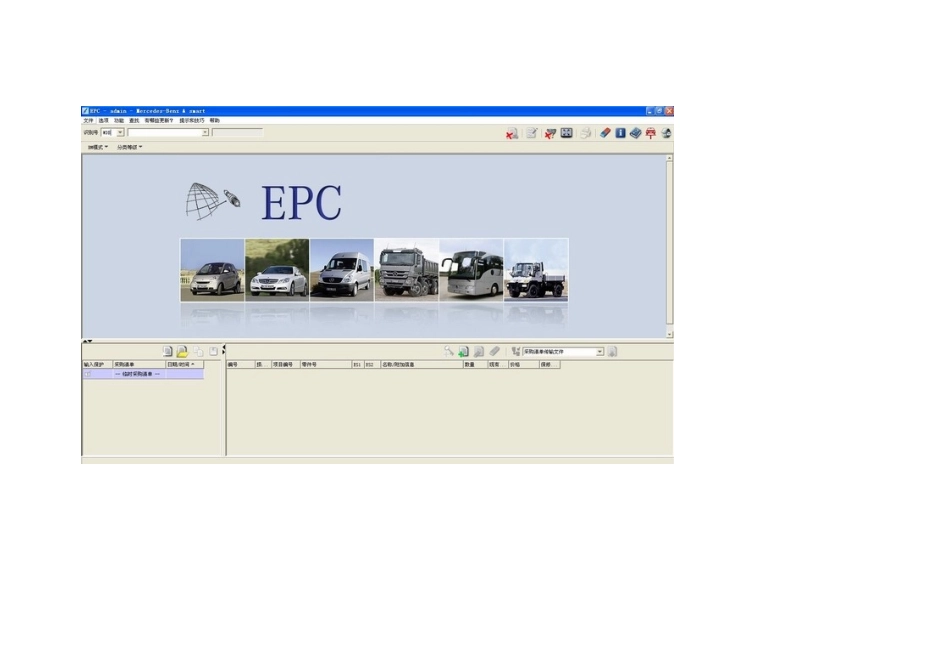
Task: Click the fullscreen expand arrows icon
Action: [566, 133]
